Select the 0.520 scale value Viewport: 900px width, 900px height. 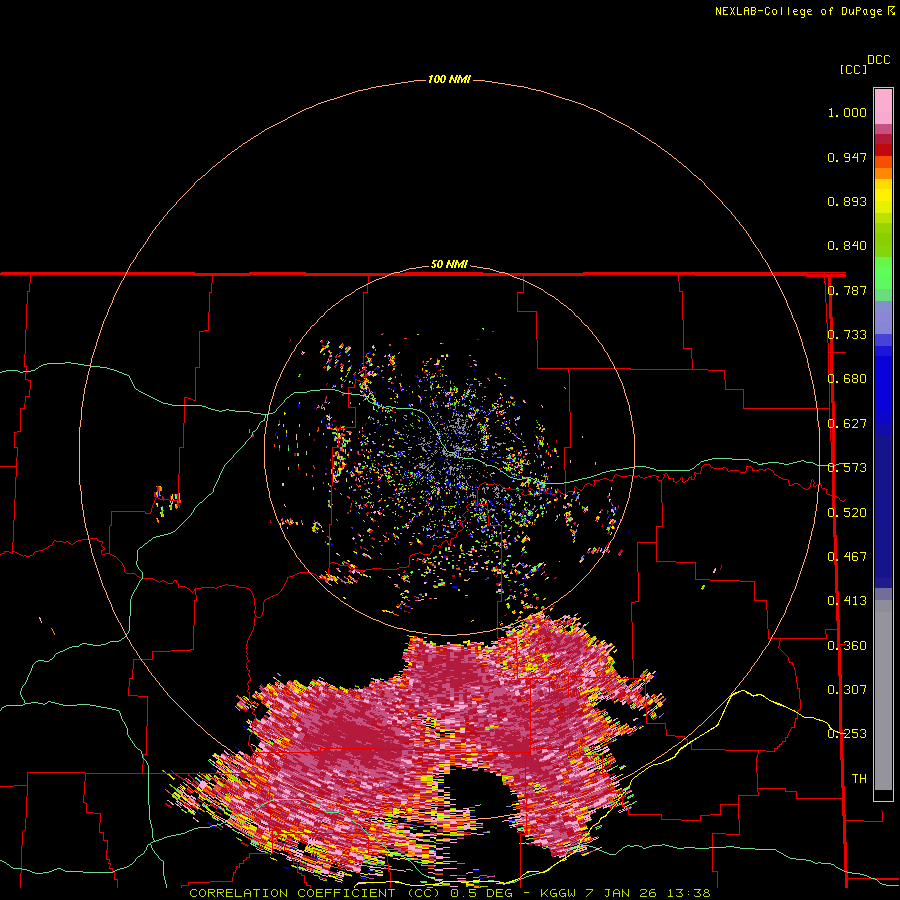pos(847,513)
